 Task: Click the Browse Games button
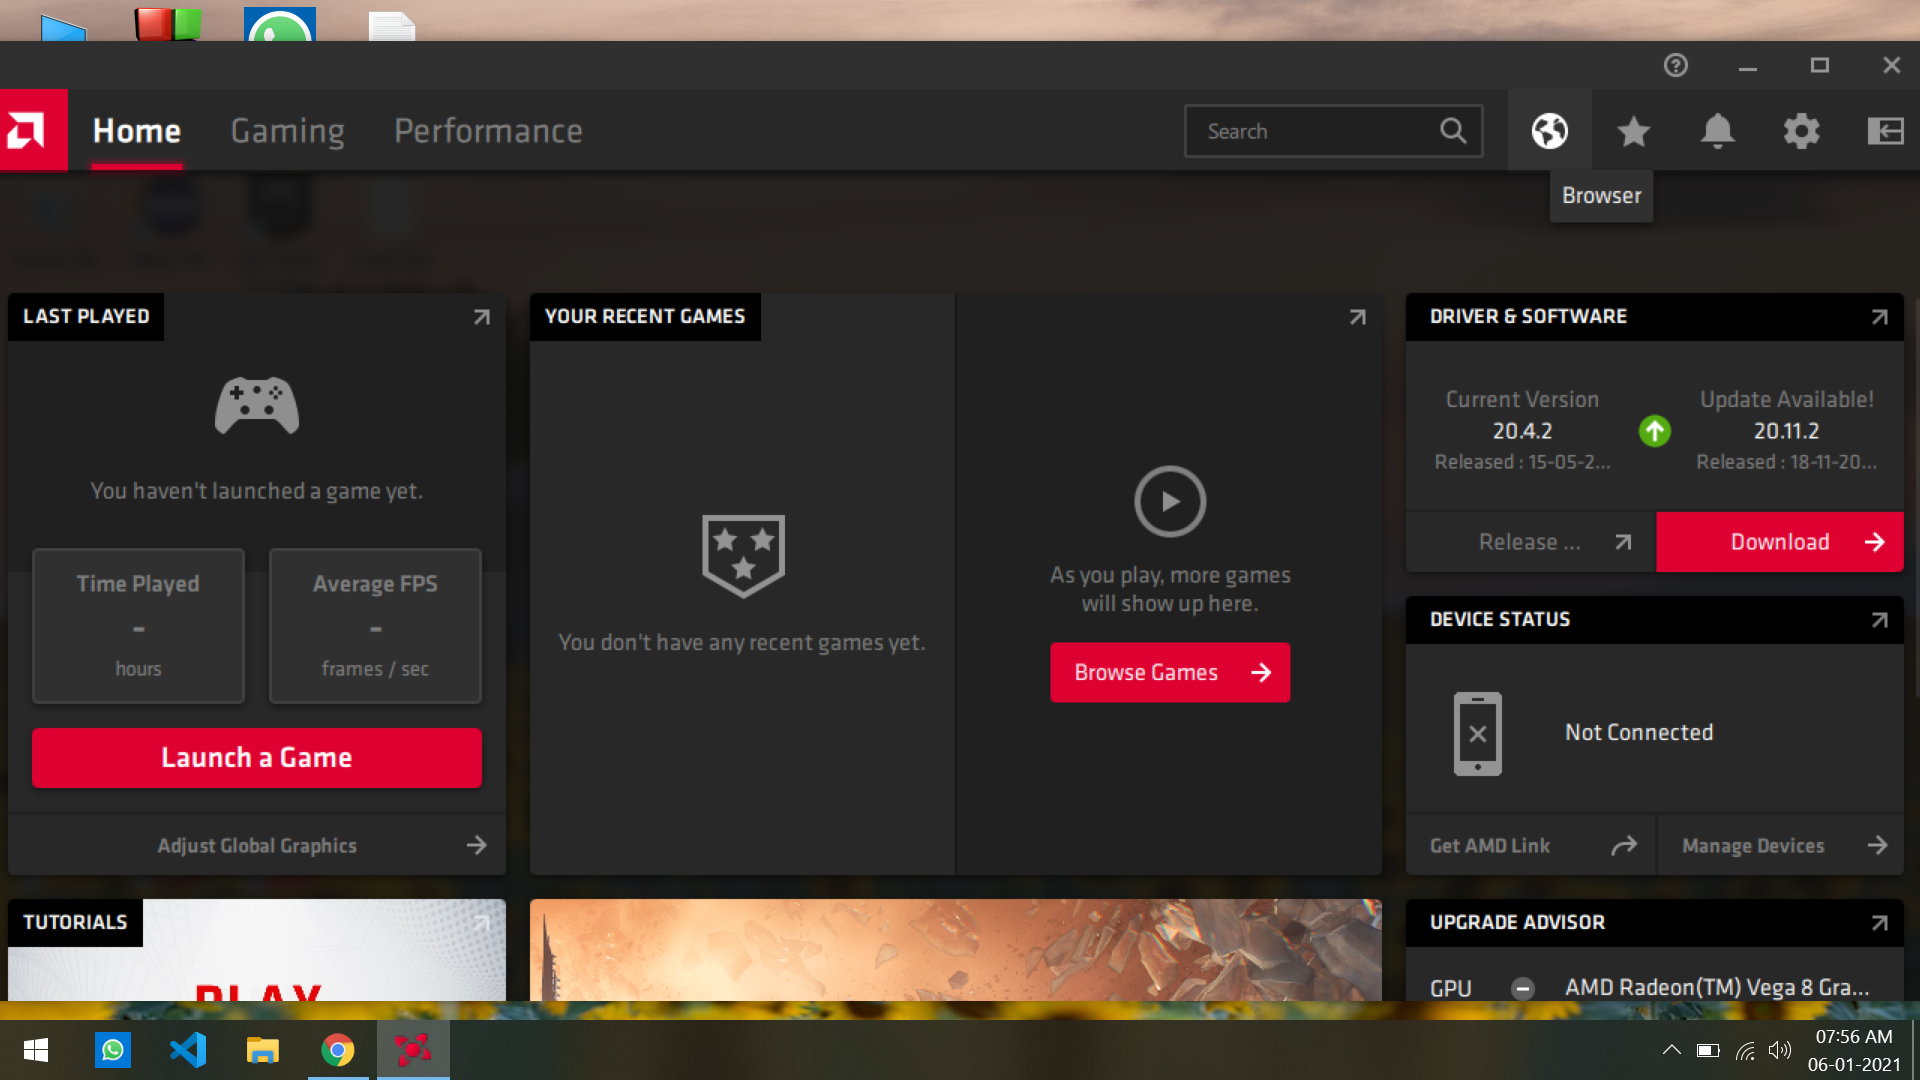[1170, 672]
